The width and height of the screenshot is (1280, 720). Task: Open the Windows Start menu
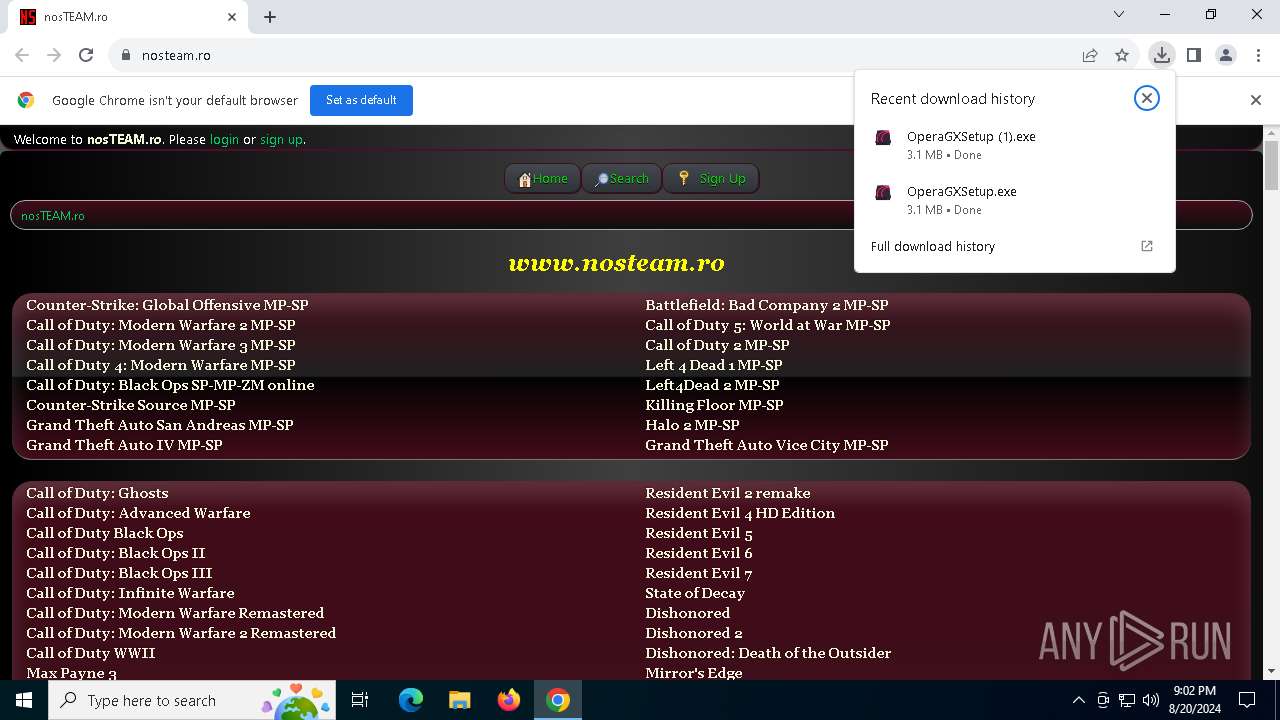(24, 700)
